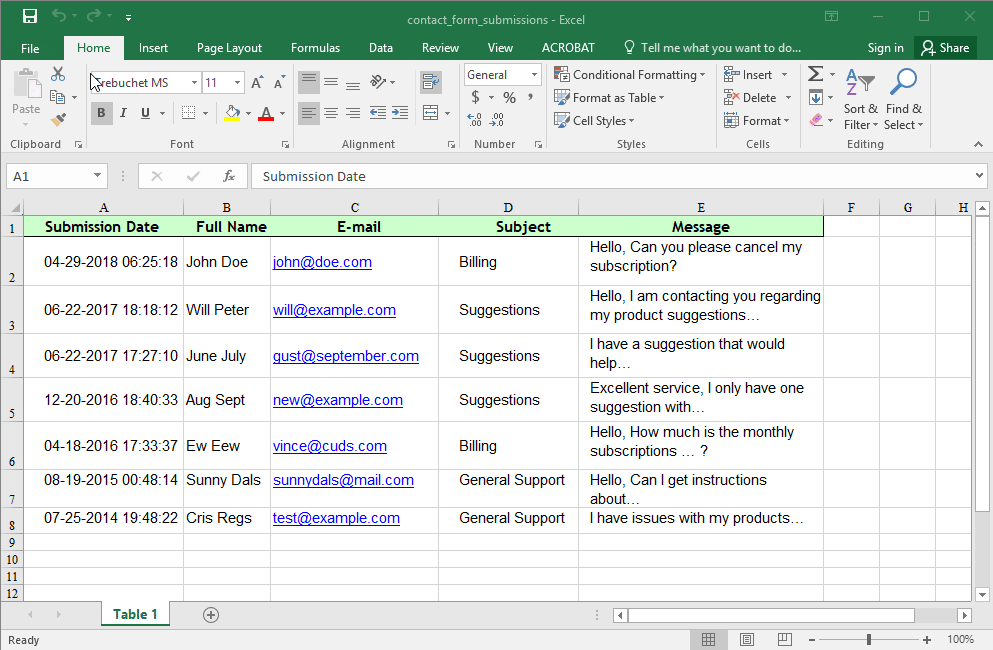The height and width of the screenshot is (650, 993).
Task: Click the Format Painter brush icon
Action: tap(58, 120)
